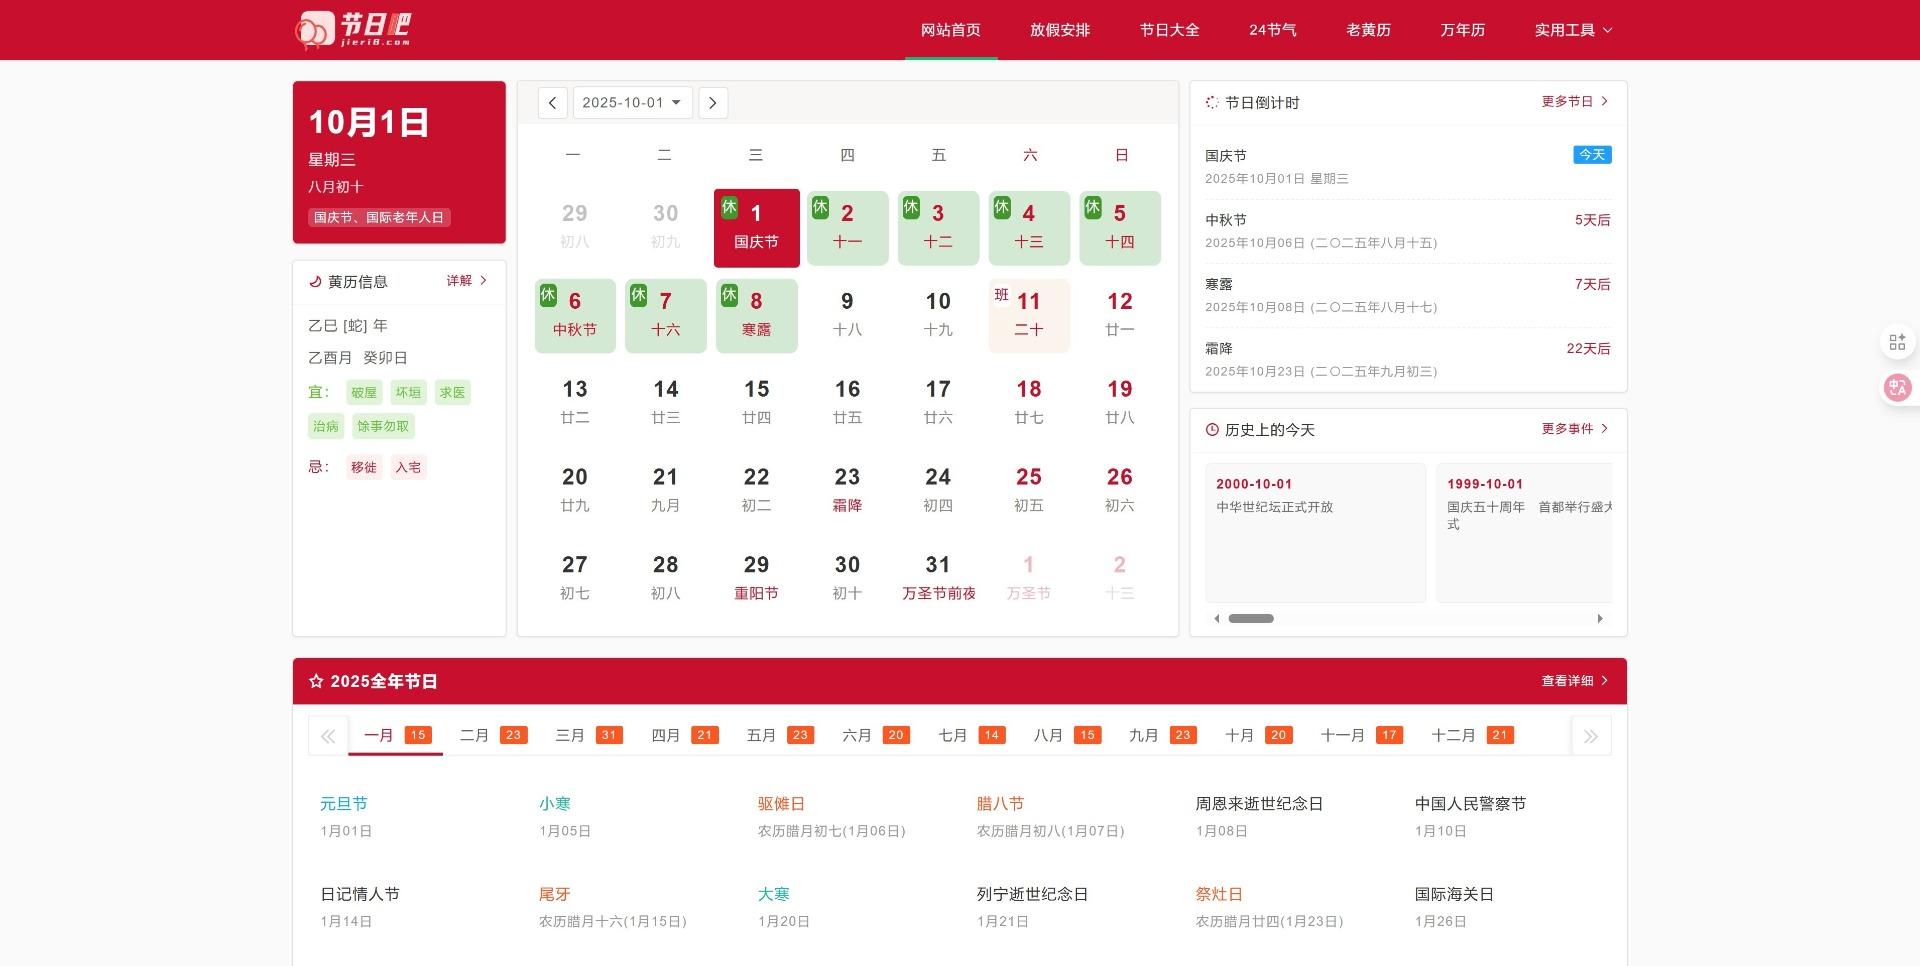
Task: Click the 更多节日 link
Action: coord(1574,102)
